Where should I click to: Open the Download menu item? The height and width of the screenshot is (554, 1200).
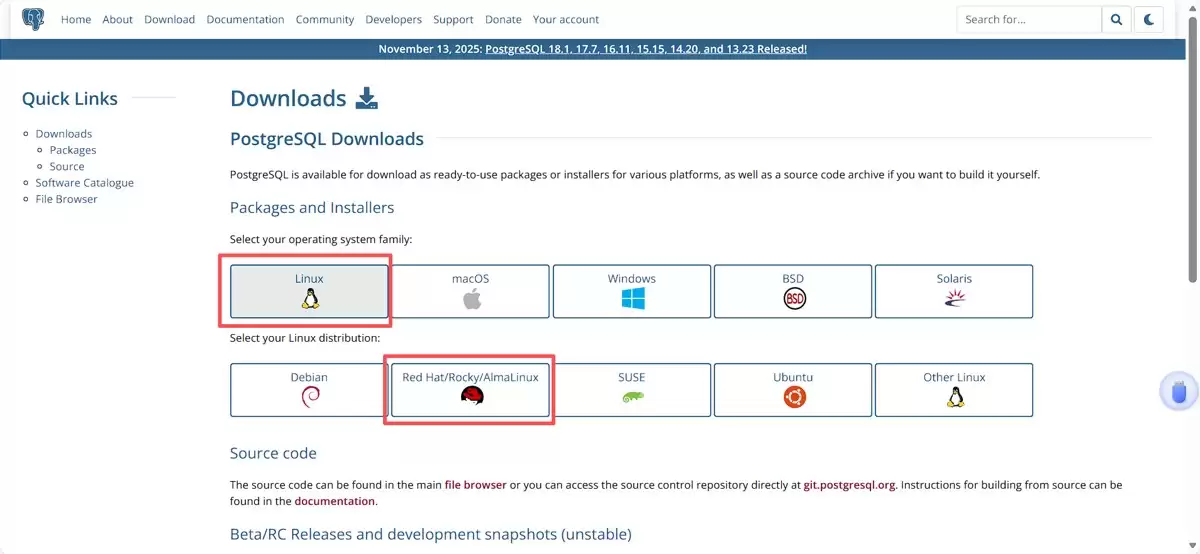tap(170, 19)
